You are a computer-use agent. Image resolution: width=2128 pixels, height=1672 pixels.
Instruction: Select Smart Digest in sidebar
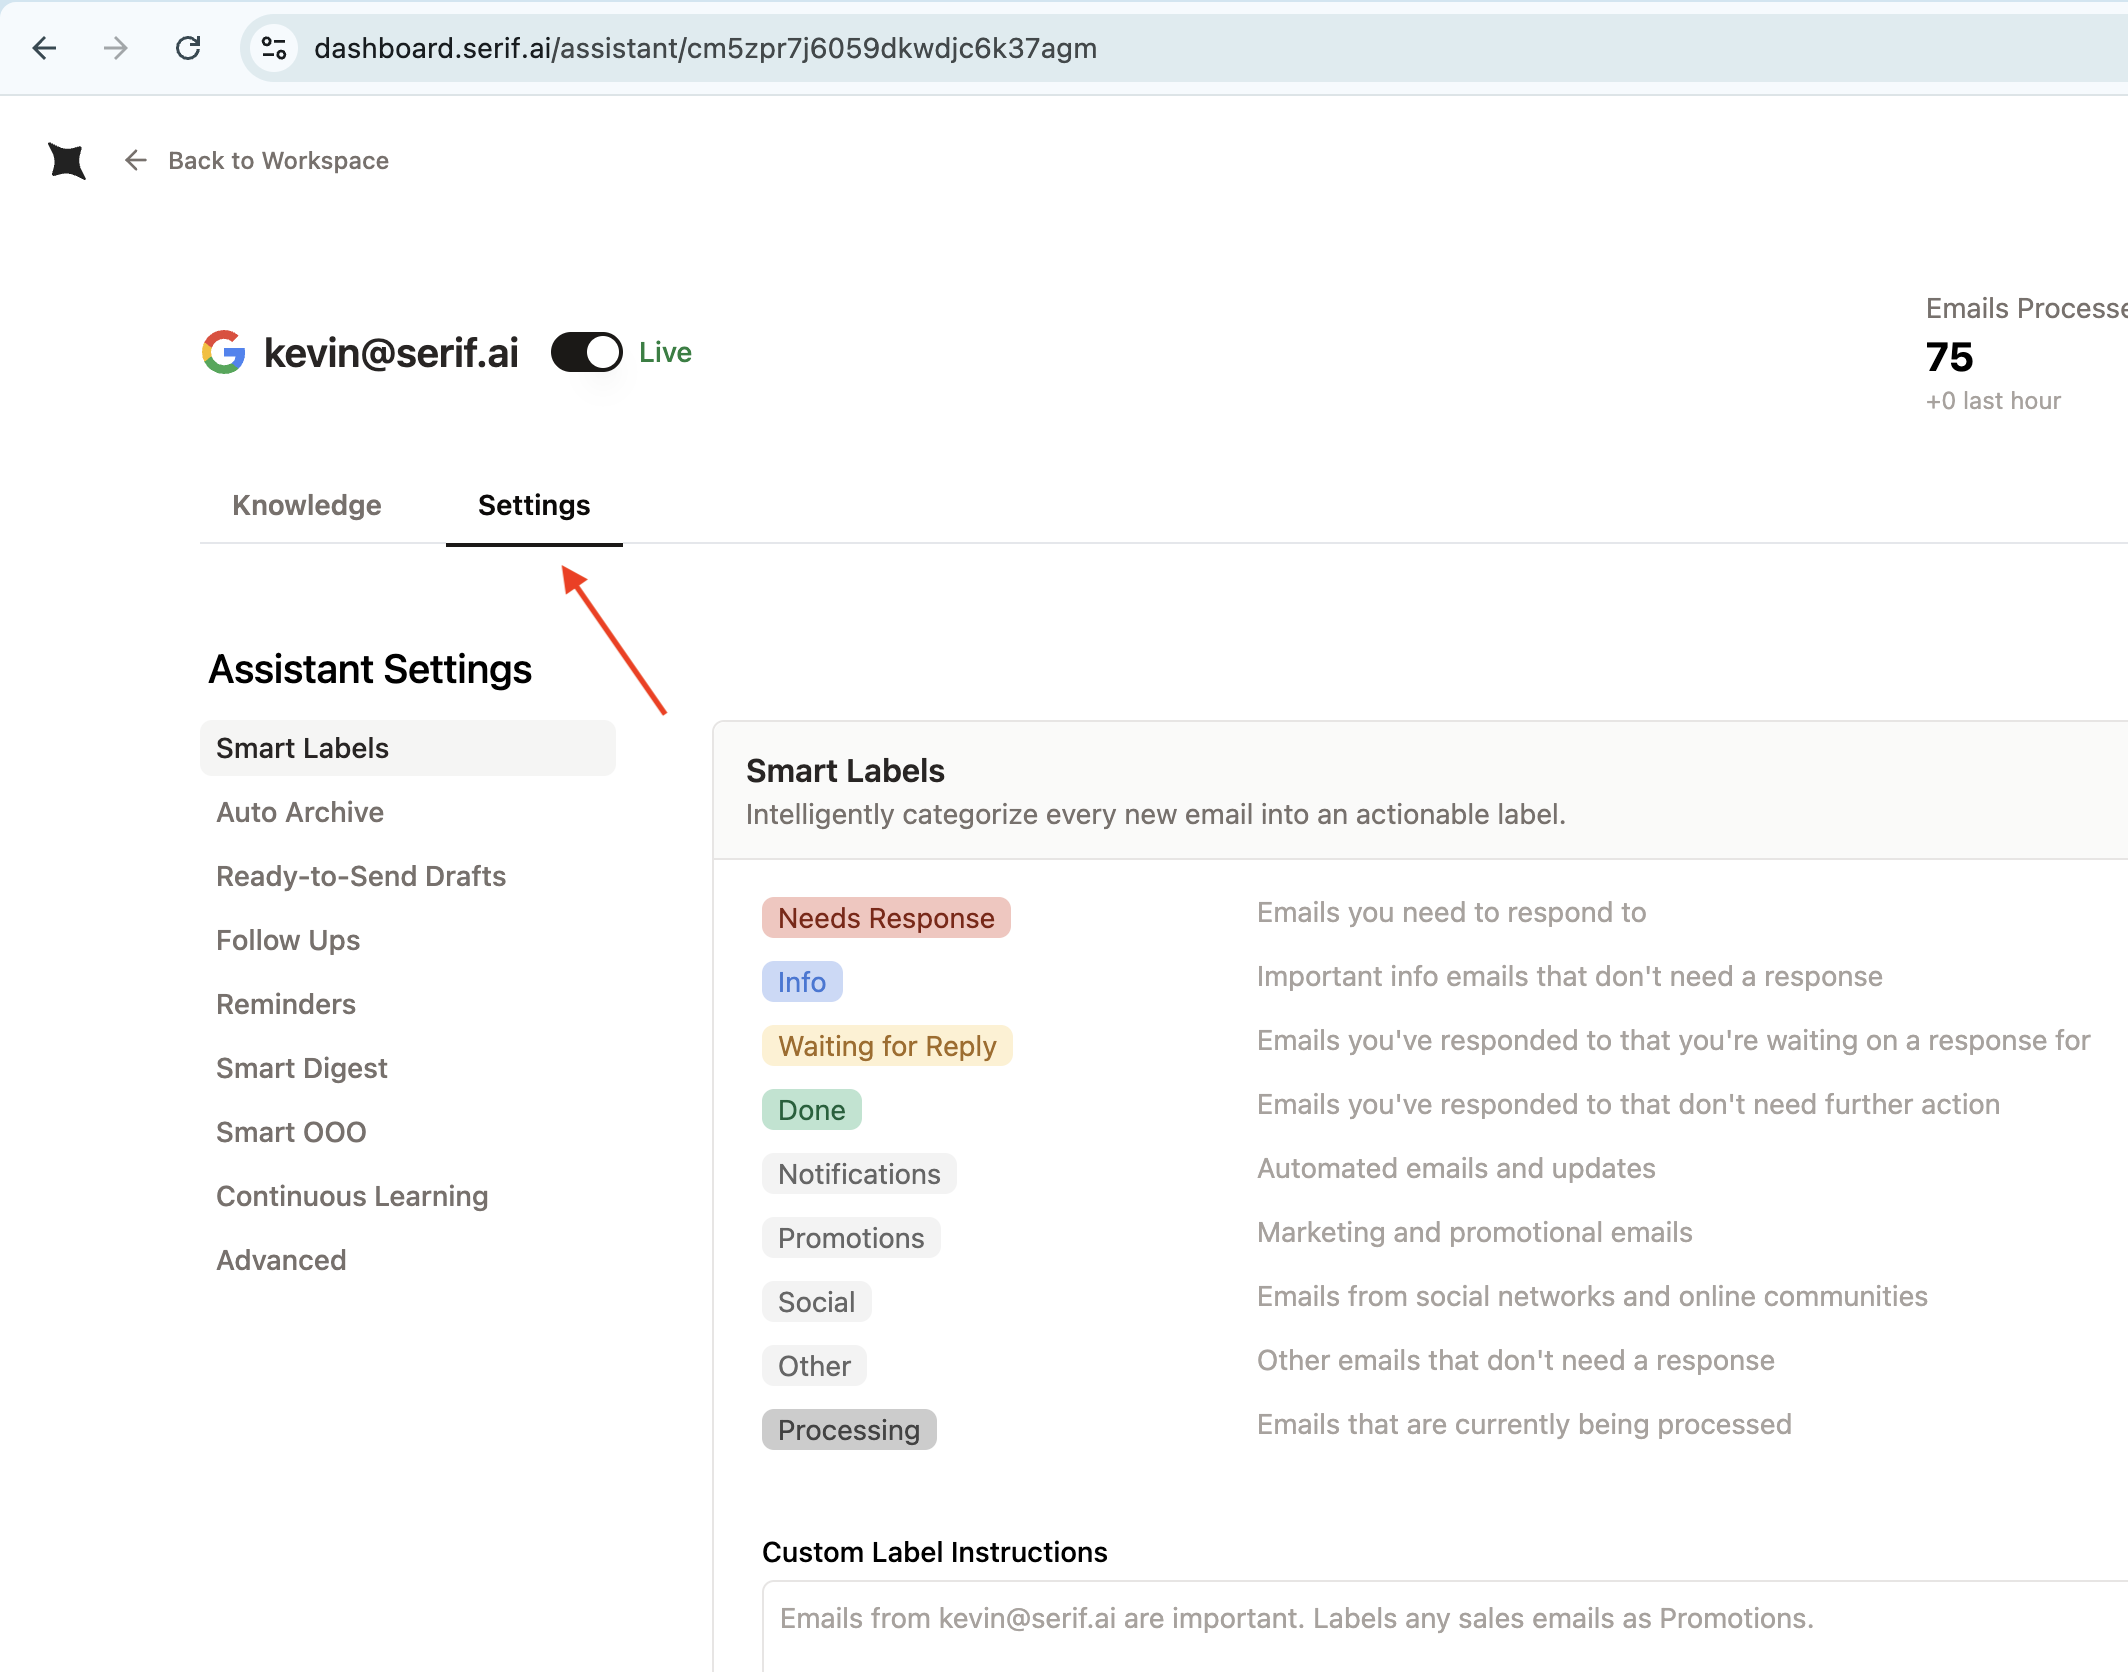(x=302, y=1068)
